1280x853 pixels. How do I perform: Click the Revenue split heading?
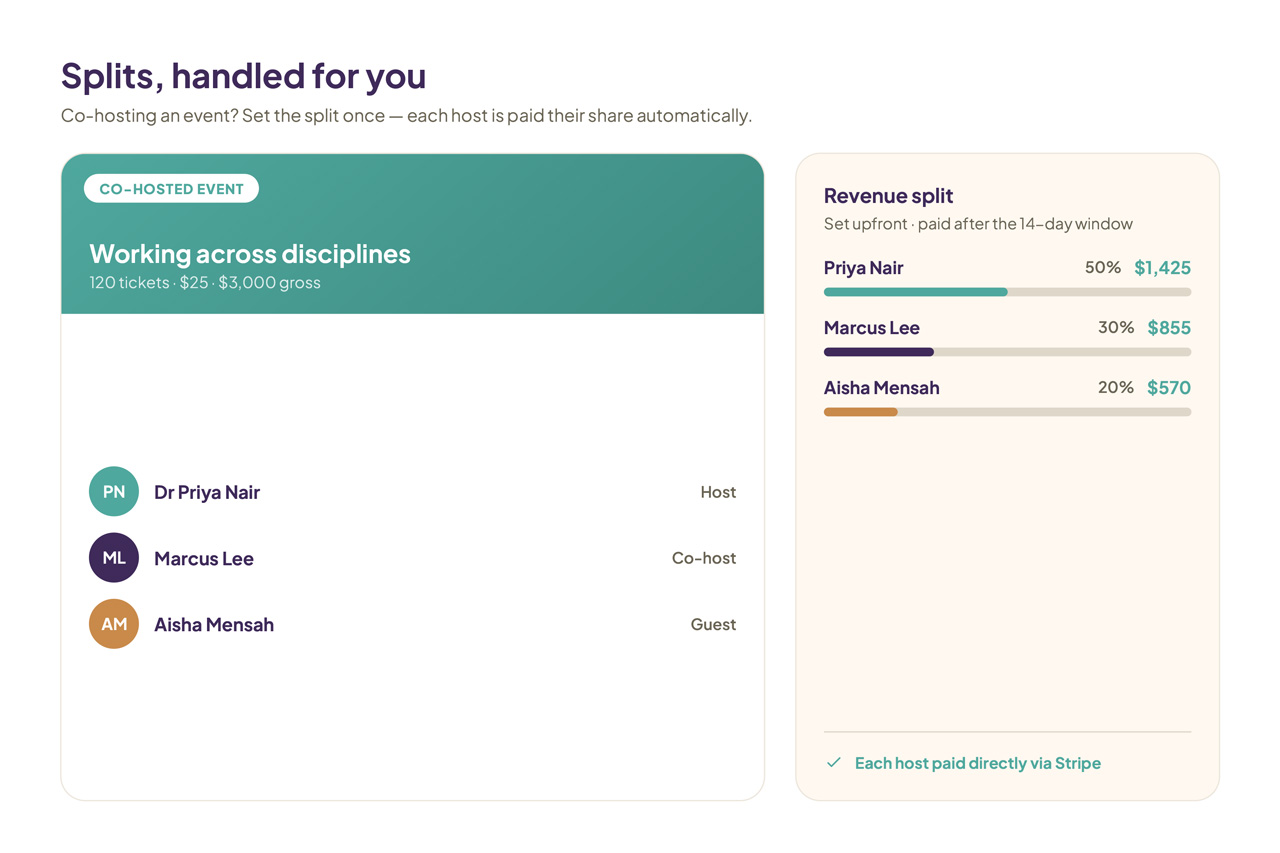tap(889, 196)
